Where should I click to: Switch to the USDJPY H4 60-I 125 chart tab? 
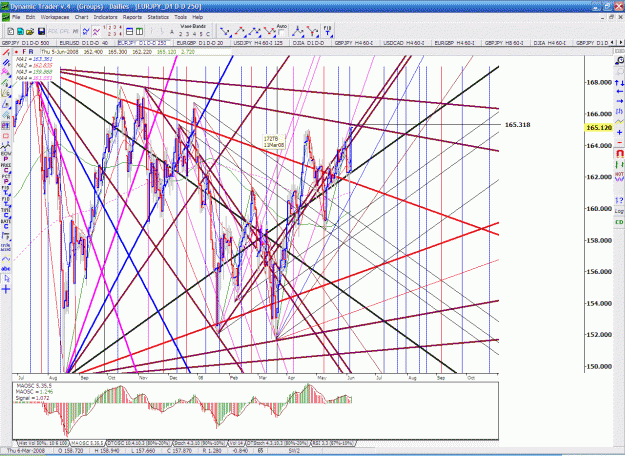coord(258,43)
